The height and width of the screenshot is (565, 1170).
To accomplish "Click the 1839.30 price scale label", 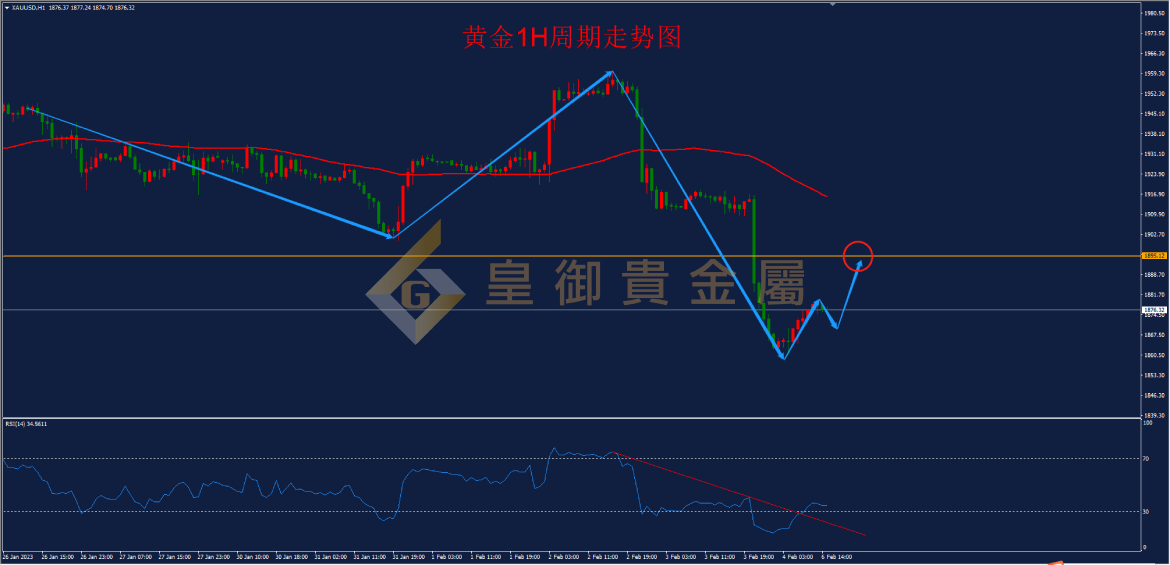I will click(x=1154, y=416).
